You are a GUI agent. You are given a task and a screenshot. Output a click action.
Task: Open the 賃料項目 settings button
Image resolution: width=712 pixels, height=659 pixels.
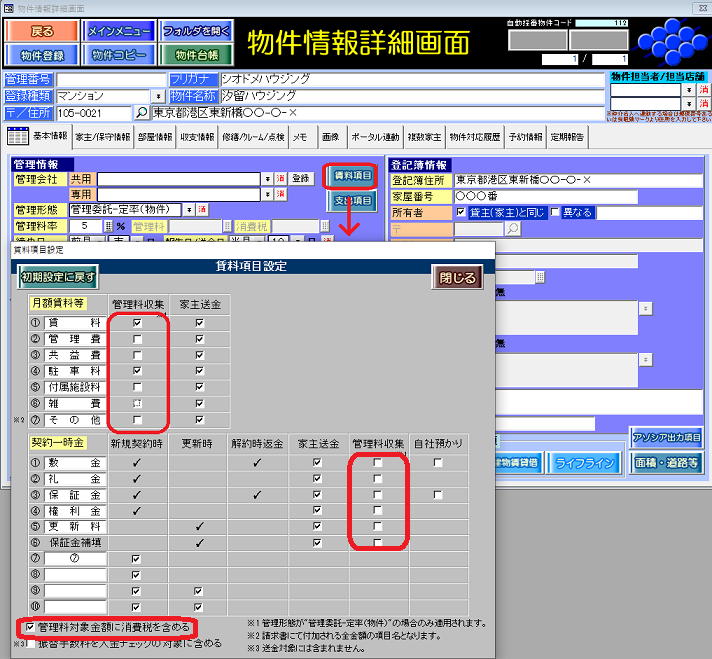(351, 176)
